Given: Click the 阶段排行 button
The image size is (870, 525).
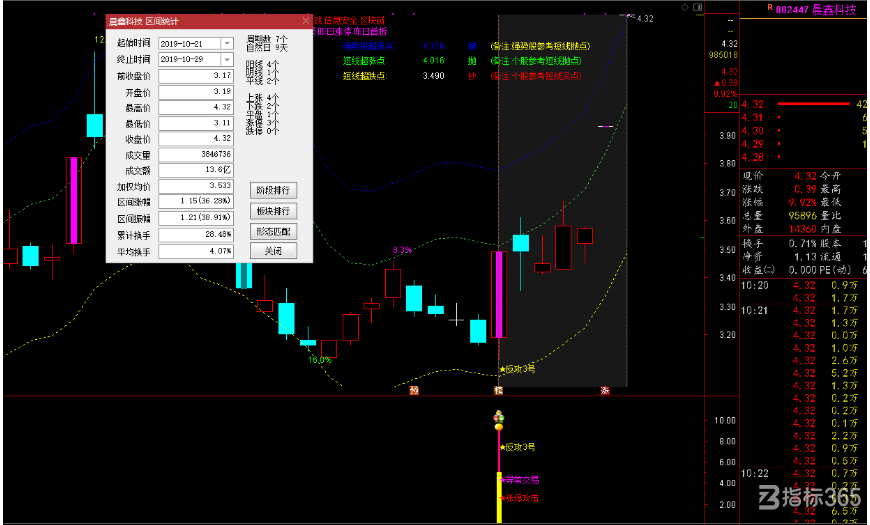Looking at the screenshot, I should click(x=273, y=190).
